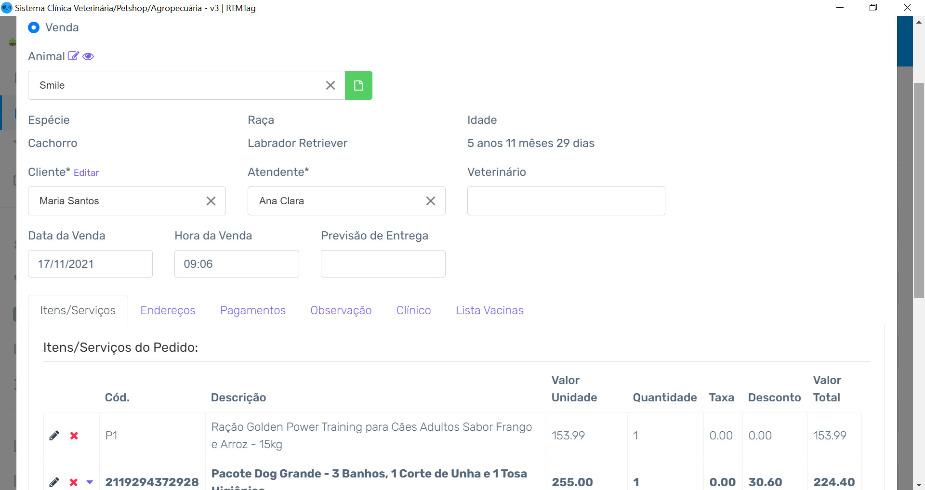Click the Taxa column header
This screenshot has width=925, height=490.
pyautogui.click(x=721, y=397)
